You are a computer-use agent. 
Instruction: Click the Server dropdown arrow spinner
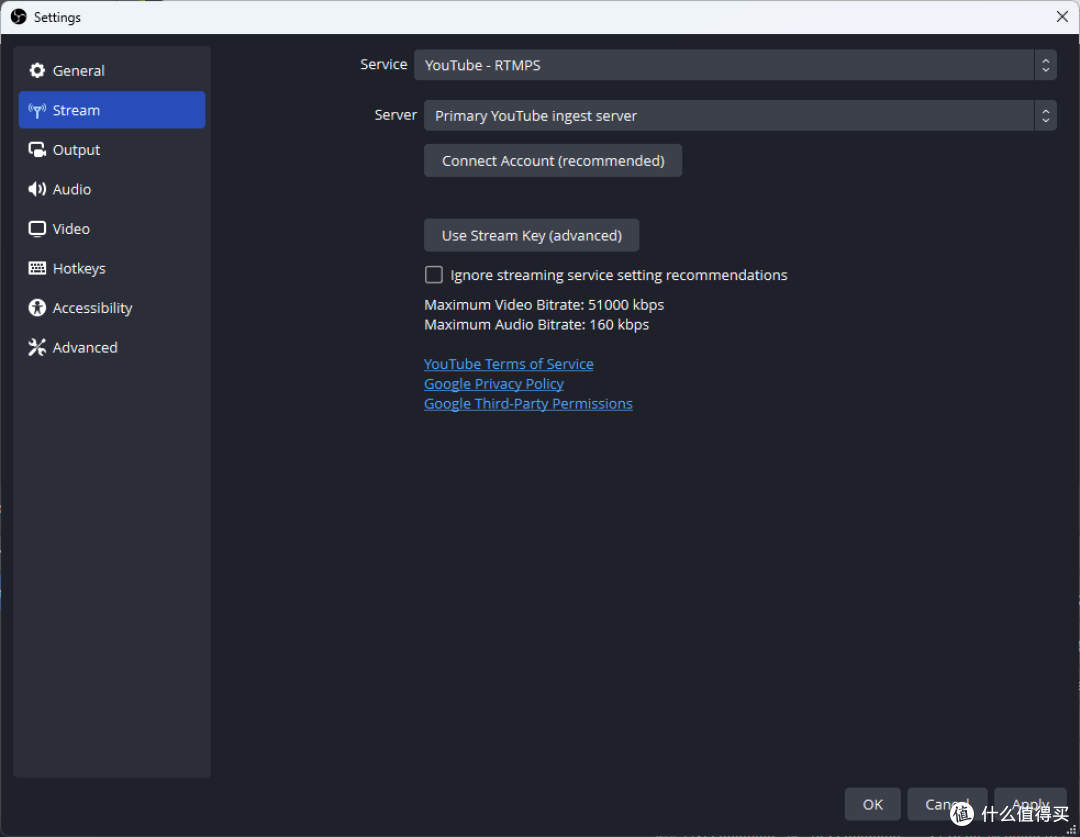(x=1046, y=115)
